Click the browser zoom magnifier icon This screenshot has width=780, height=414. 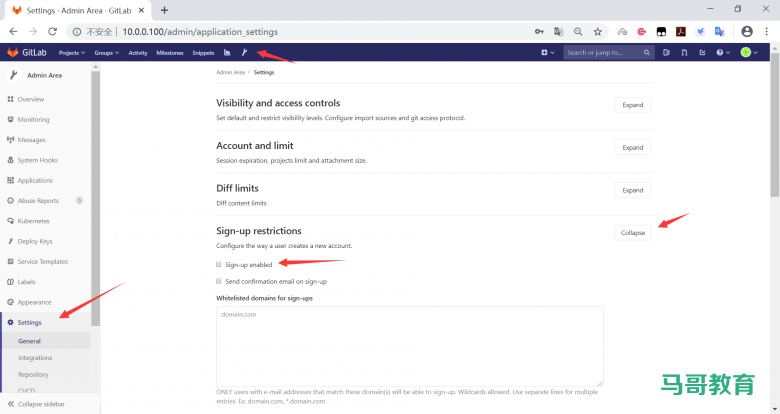(x=578, y=32)
